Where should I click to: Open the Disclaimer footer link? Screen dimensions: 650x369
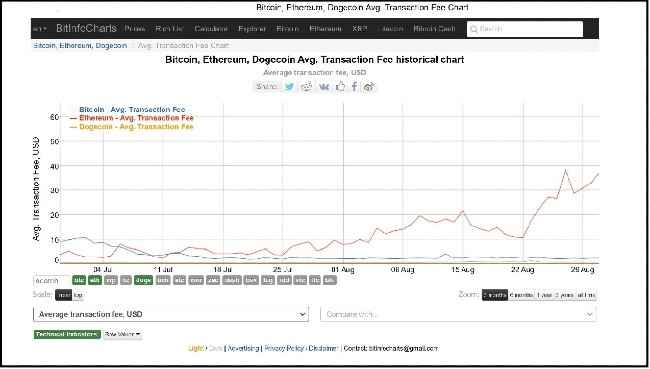pyautogui.click(x=323, y=348)
